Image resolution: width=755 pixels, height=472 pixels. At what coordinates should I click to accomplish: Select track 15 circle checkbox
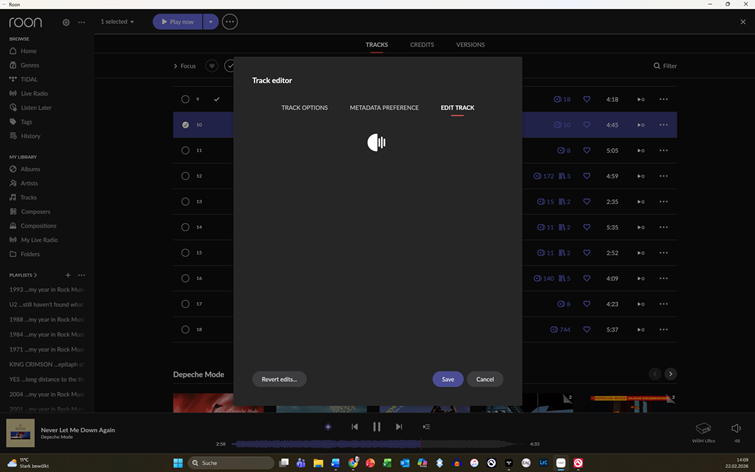point(185,253)
